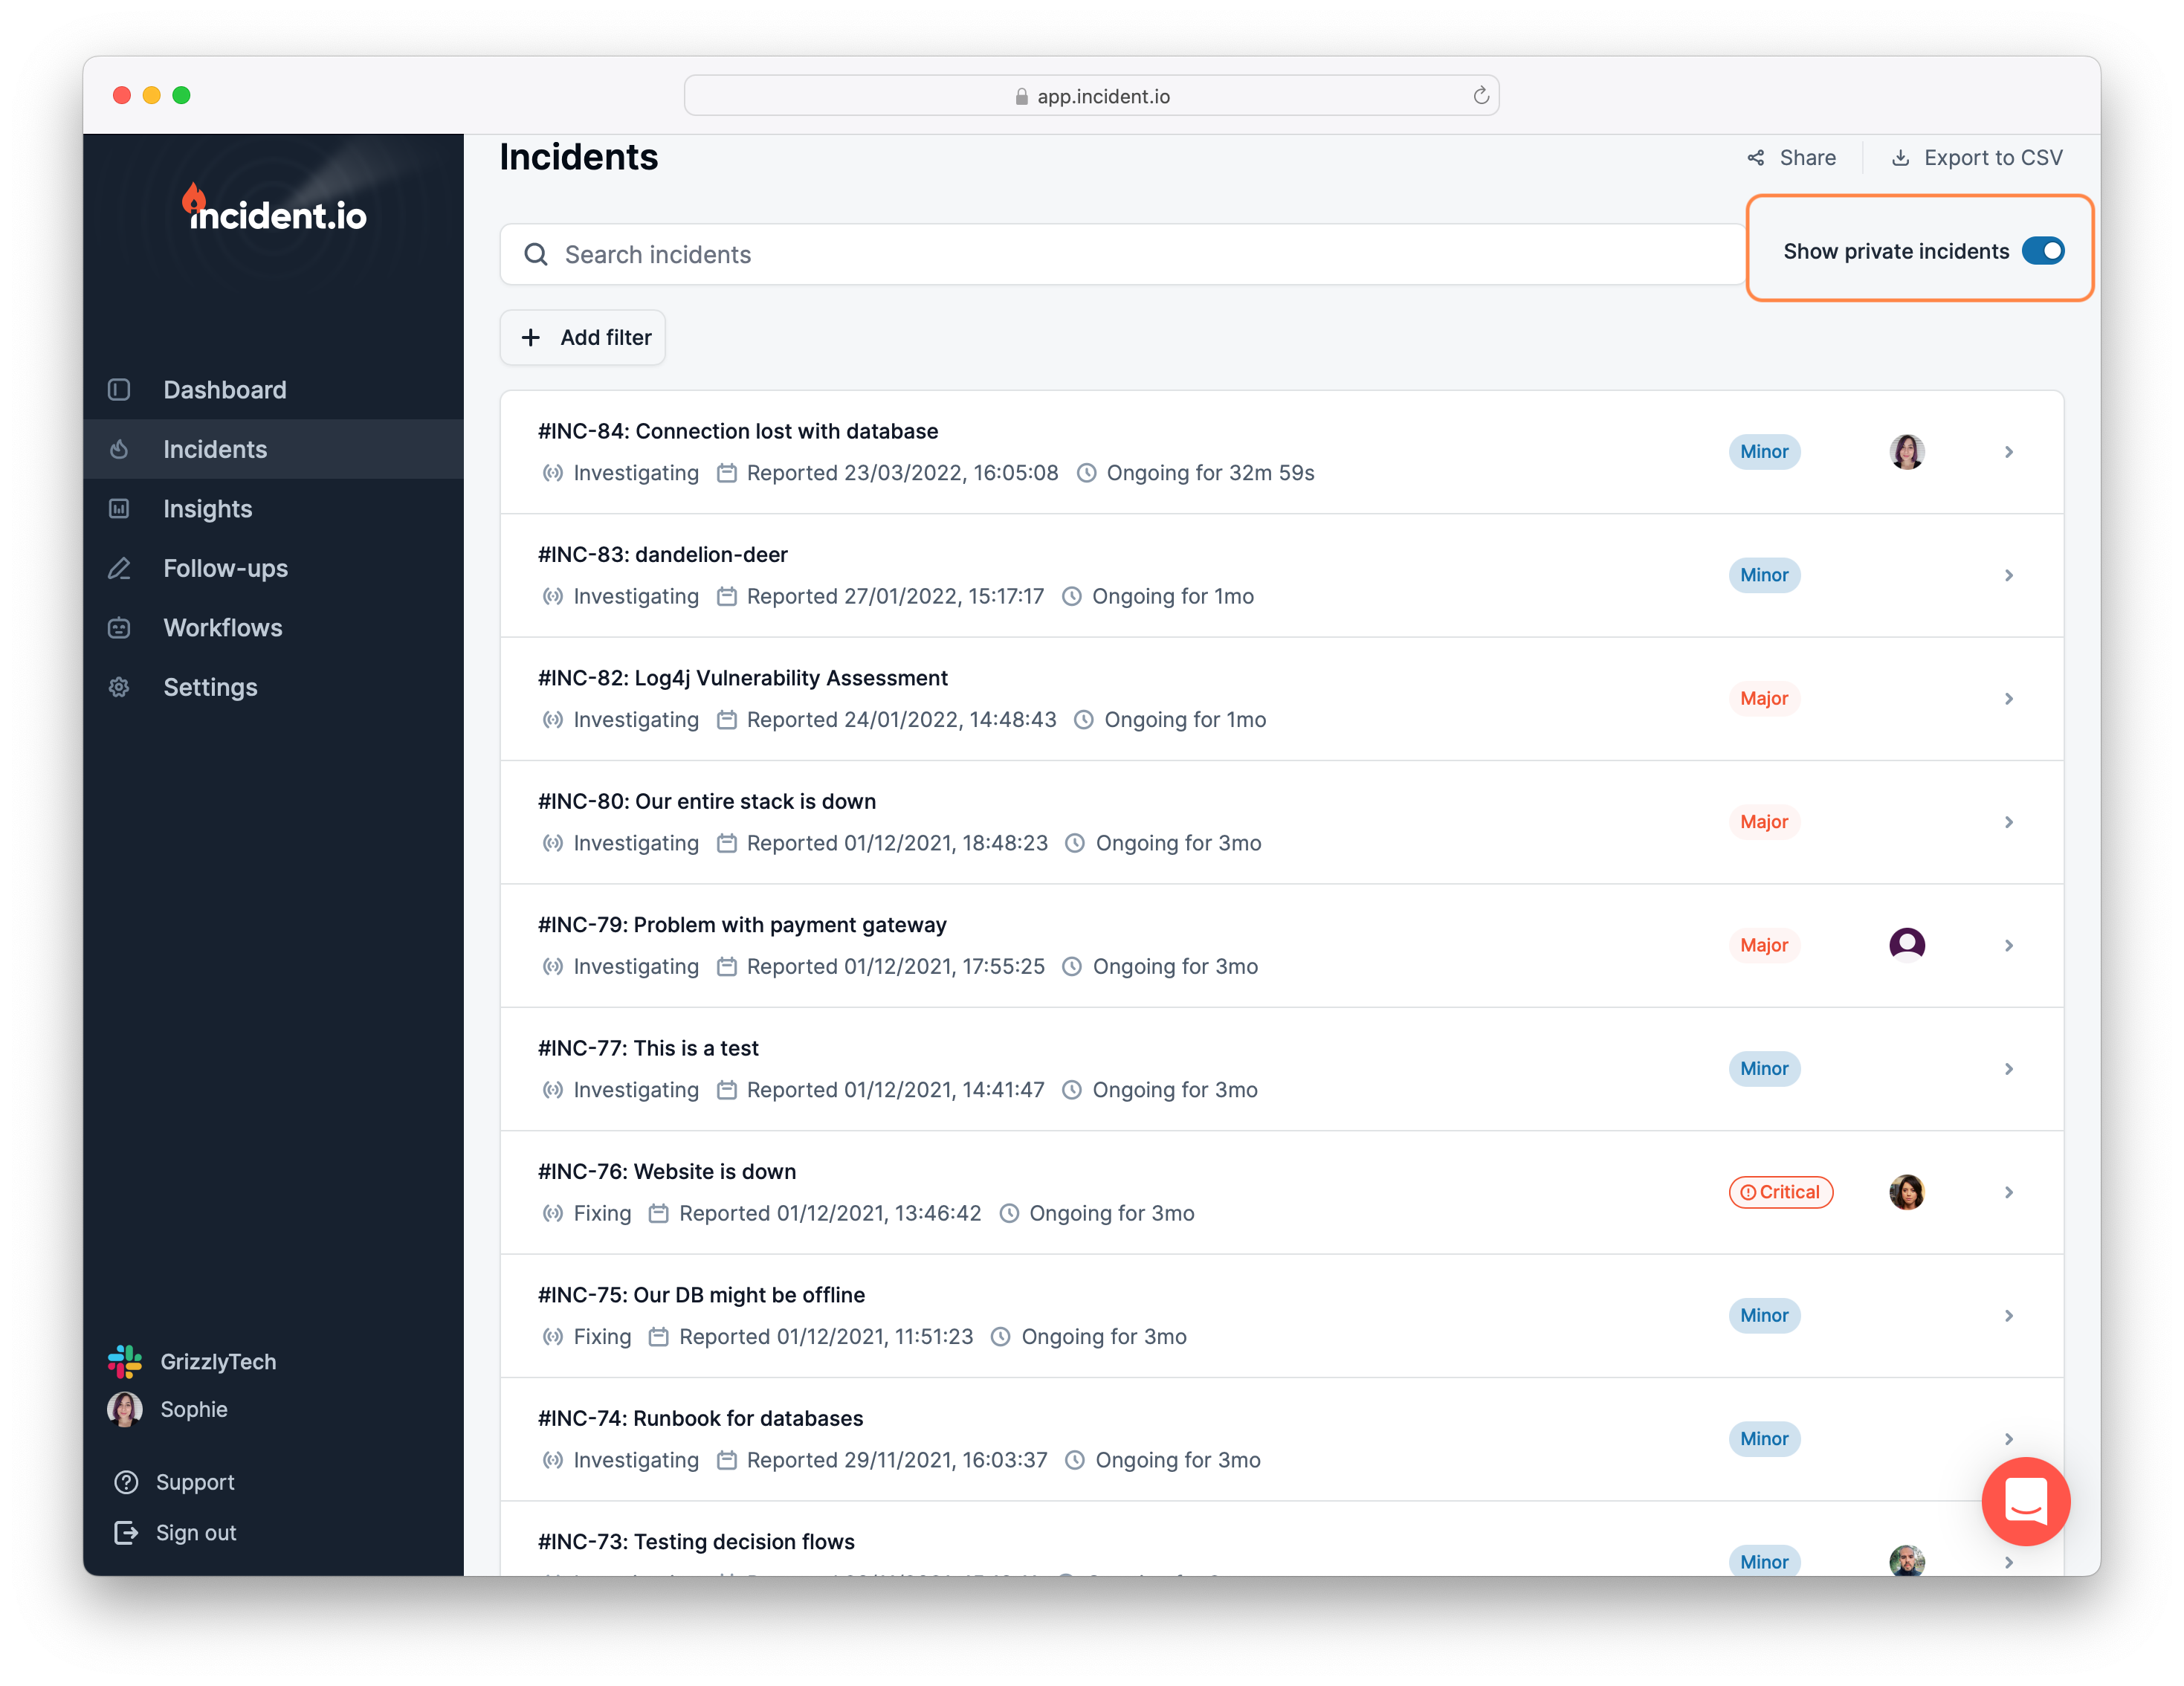Click the Export to CSV download icon
2184x1686 pixels.
tap(1900, 158)
